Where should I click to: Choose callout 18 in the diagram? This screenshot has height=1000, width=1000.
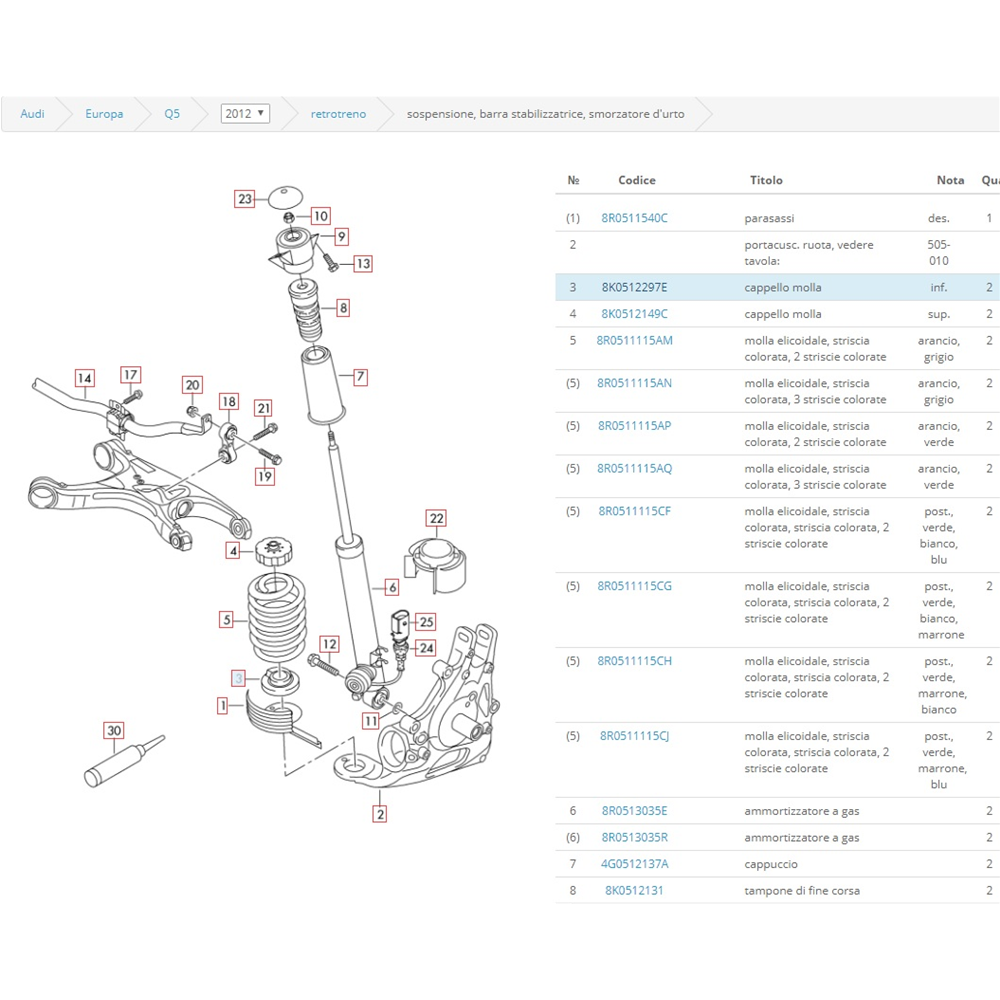tap(229, 401)
